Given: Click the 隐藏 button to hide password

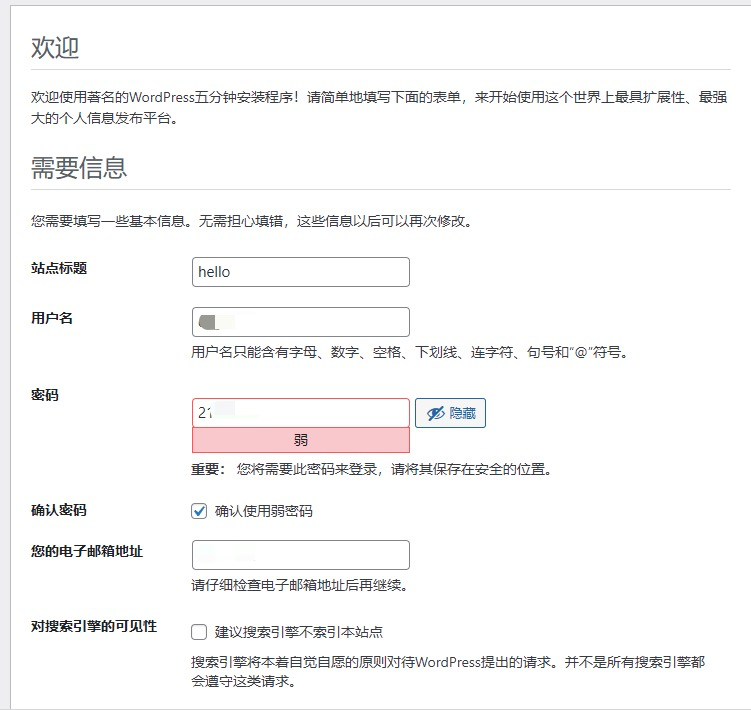Looking at the screenshot, I should 450,413.
